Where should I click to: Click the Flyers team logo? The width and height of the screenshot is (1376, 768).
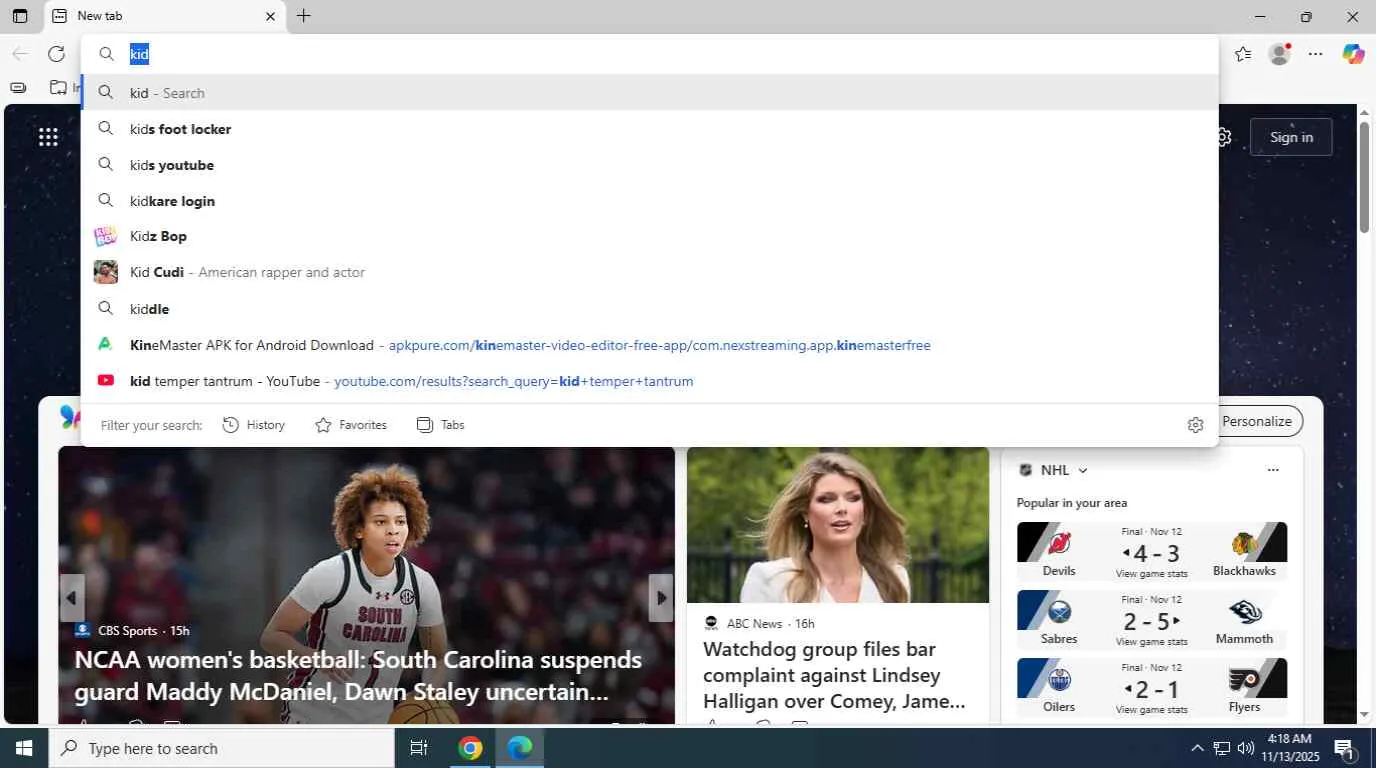tap(1244, 680)
